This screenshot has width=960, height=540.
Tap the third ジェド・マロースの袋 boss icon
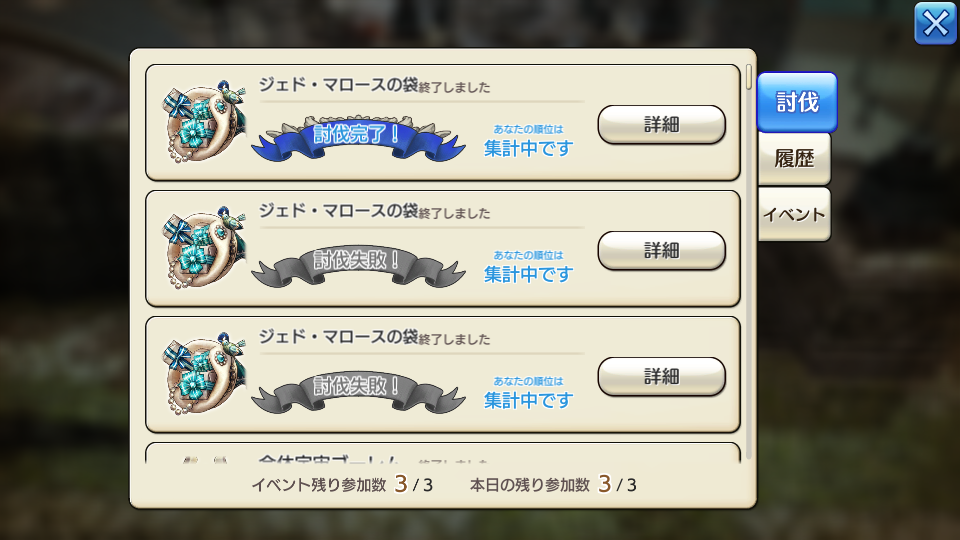click(x=204, y=373)
